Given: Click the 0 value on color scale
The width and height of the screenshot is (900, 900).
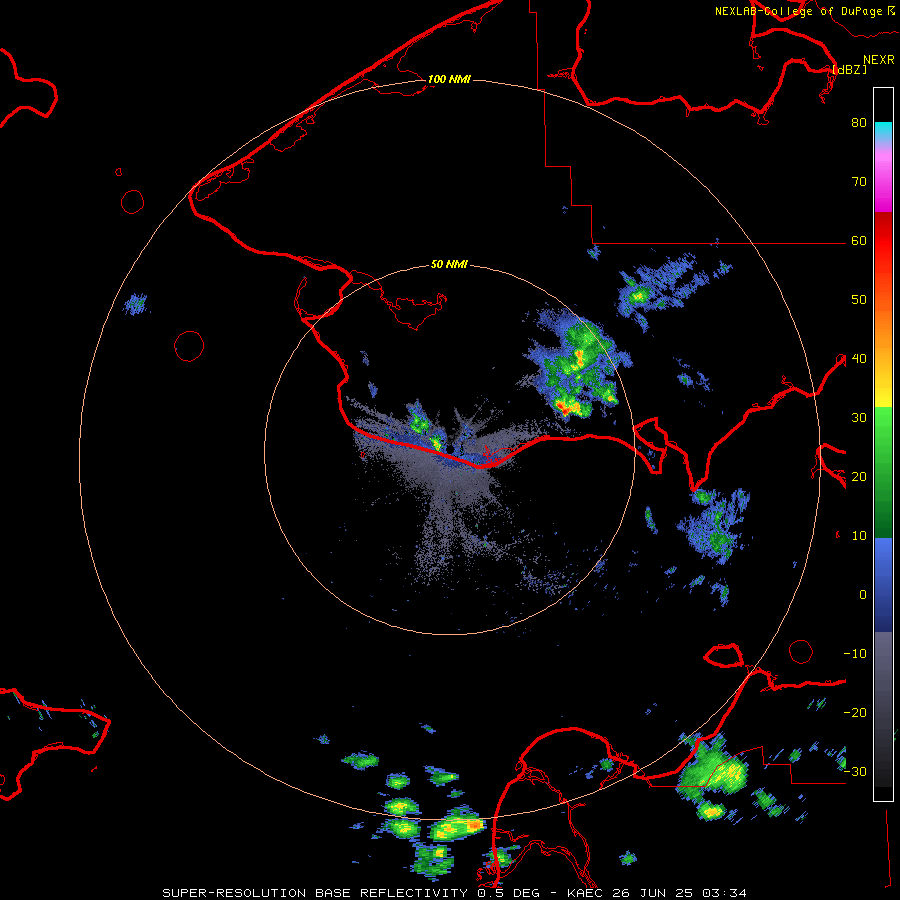Looking at the screenshot, I should point(863,595).
